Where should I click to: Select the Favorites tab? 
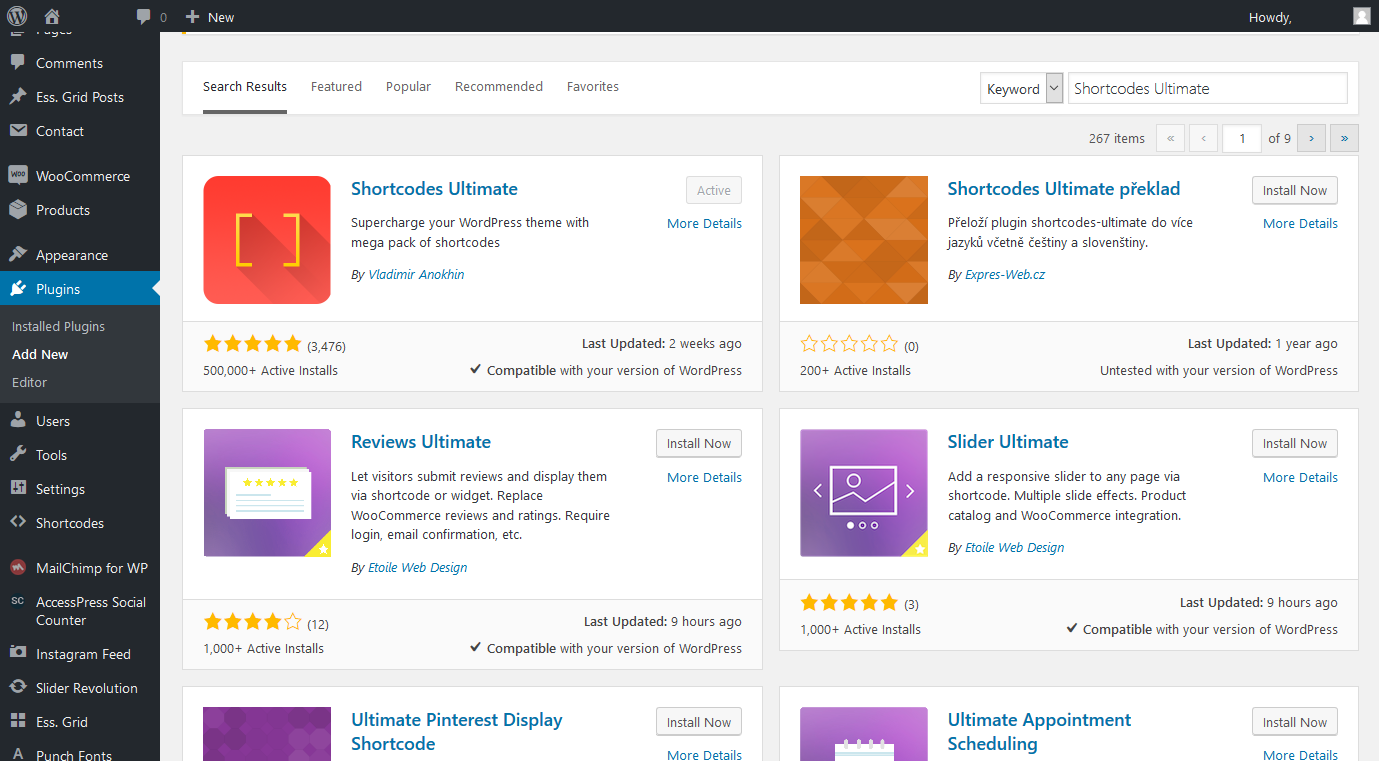point(592,87)
